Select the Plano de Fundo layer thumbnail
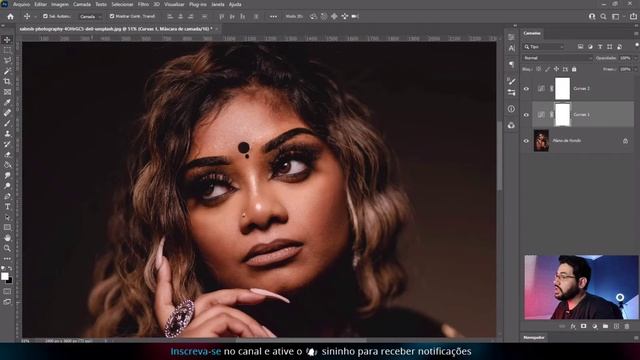This screenshot has width=640, height=360. click(541, 141)
